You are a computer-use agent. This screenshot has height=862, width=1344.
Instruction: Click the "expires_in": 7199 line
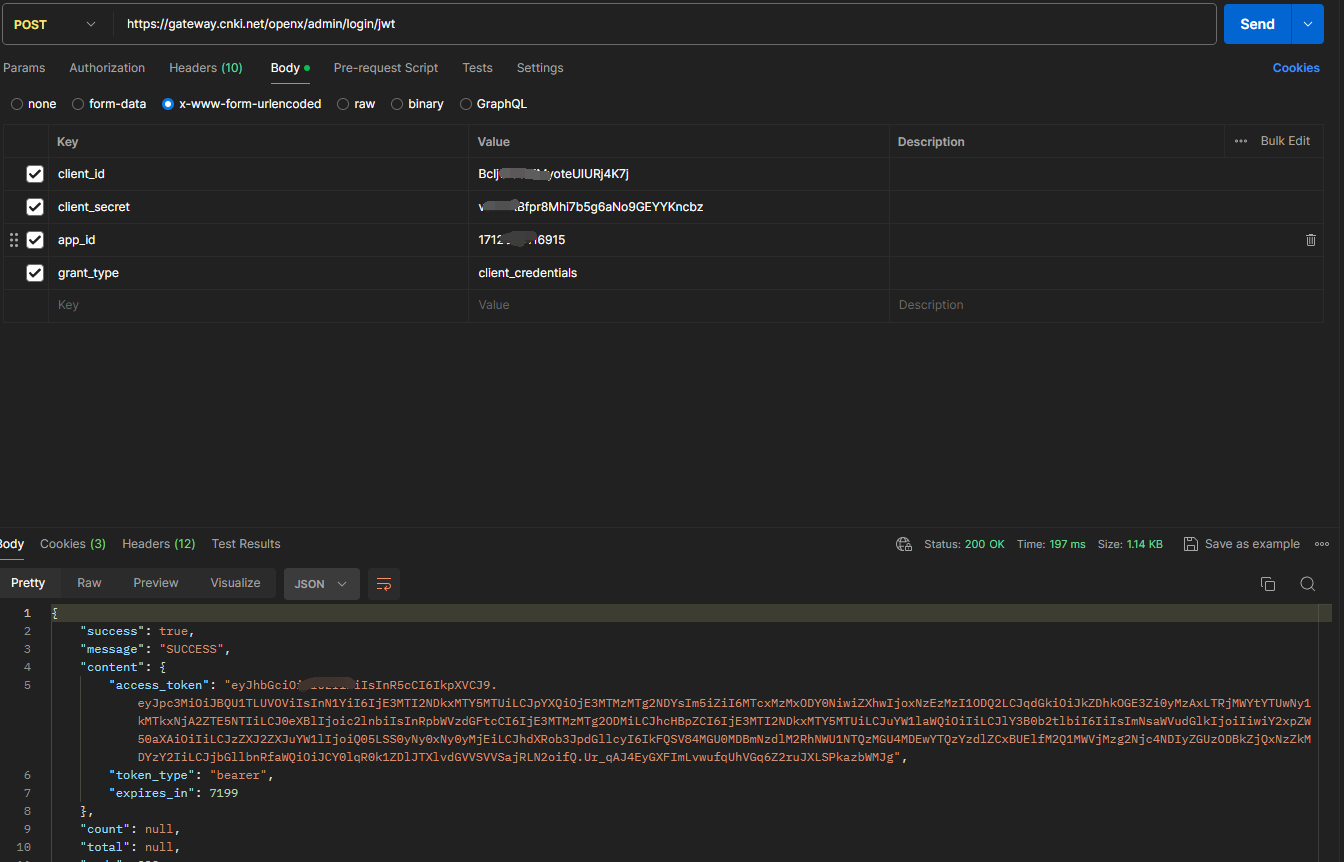[173, 793]
